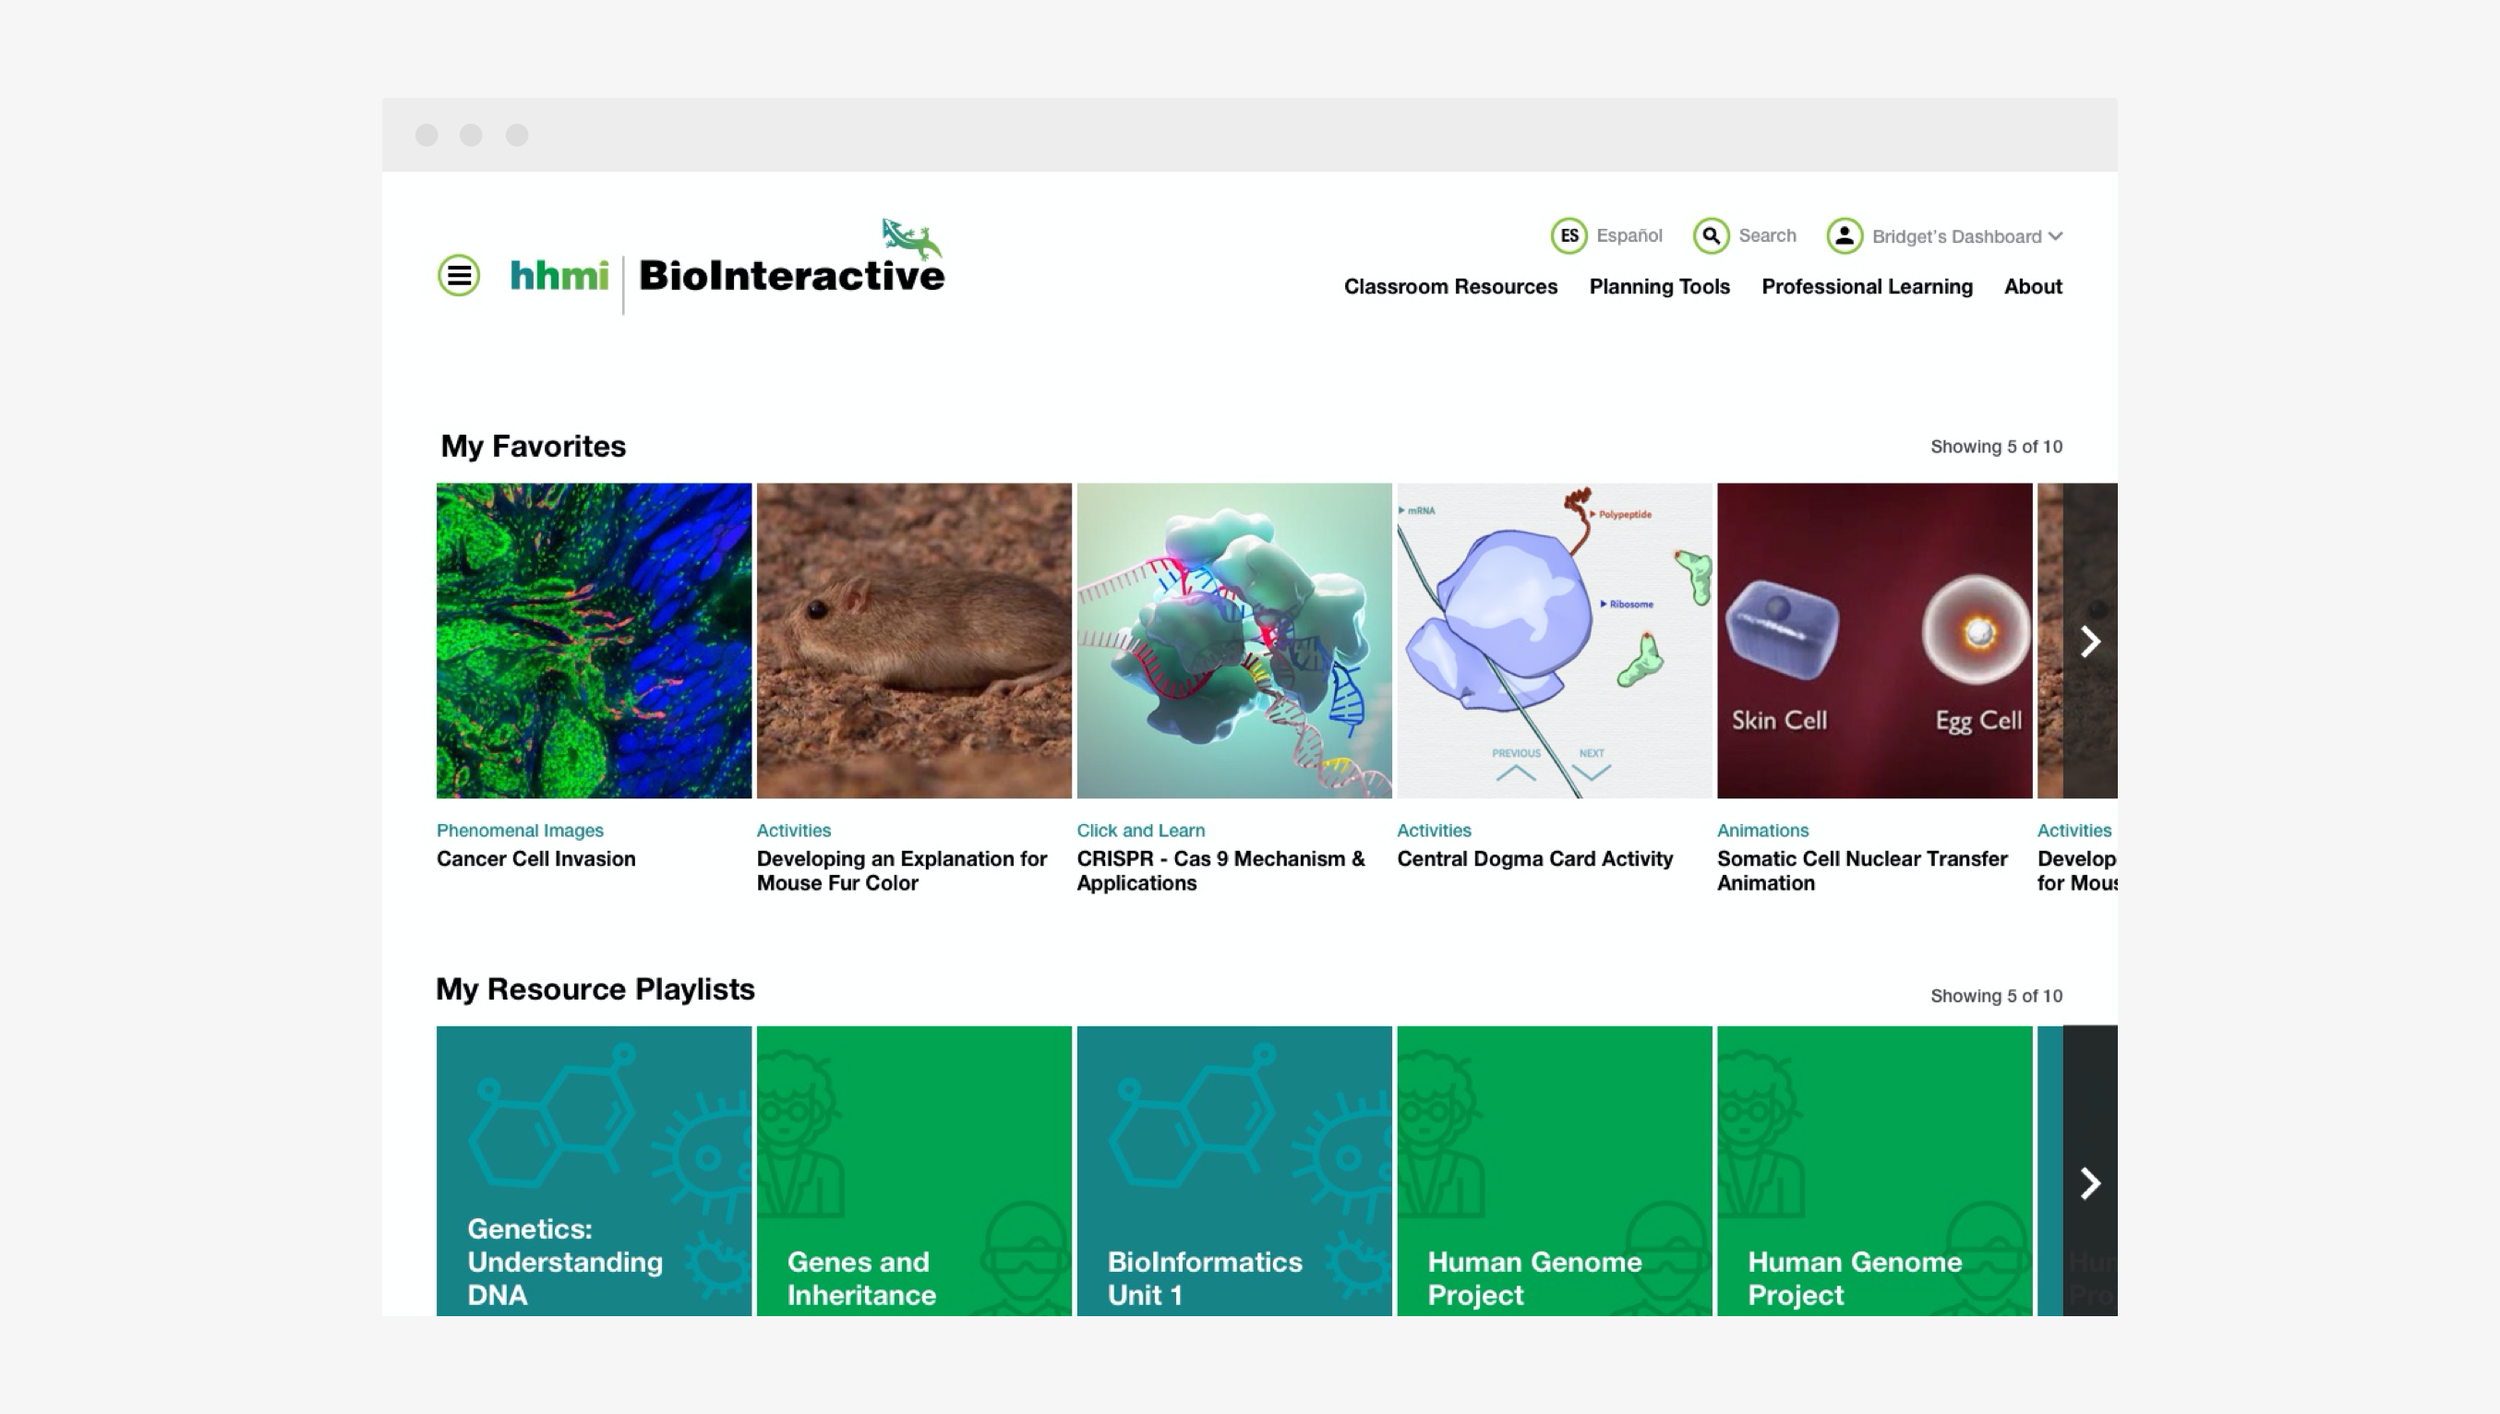Open Cancer Cell Invasion title link

(x=536, y=859)
